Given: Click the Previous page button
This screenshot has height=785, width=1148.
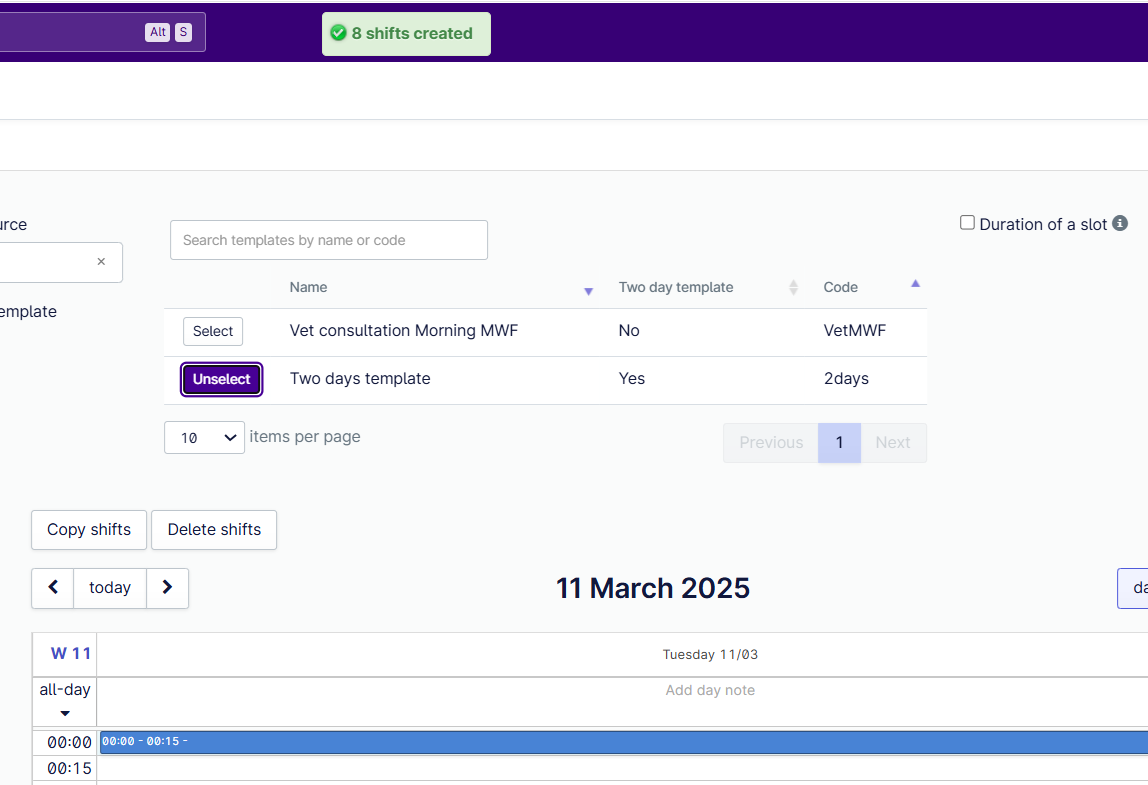Looking at the screenshot, I should tap(771, 442).
